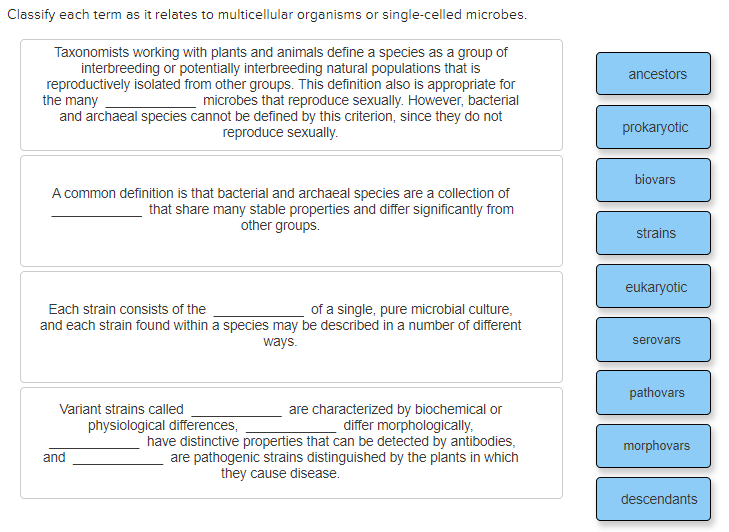The height and width of the screenshot is (532, 729).
Task: Click the blank after 'Each strain consists of the'
Action: pyautogui.click(x=258, y=310)
